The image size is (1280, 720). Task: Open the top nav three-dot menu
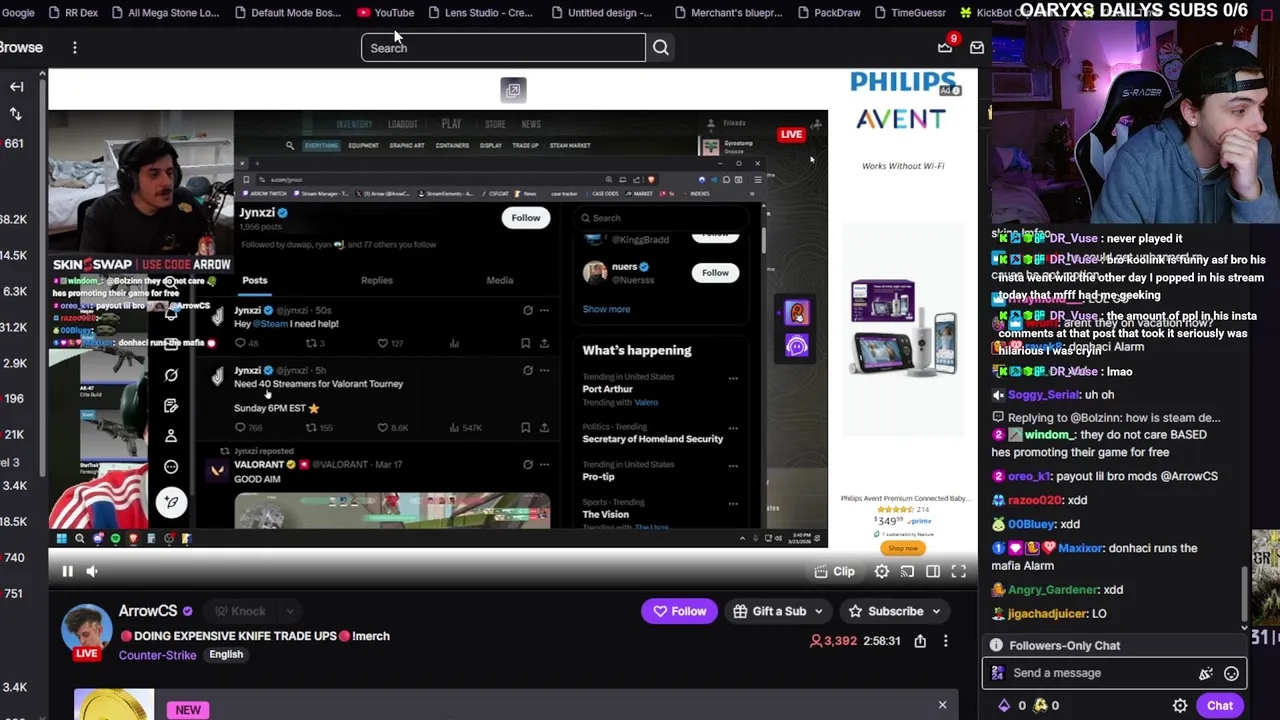74,48
